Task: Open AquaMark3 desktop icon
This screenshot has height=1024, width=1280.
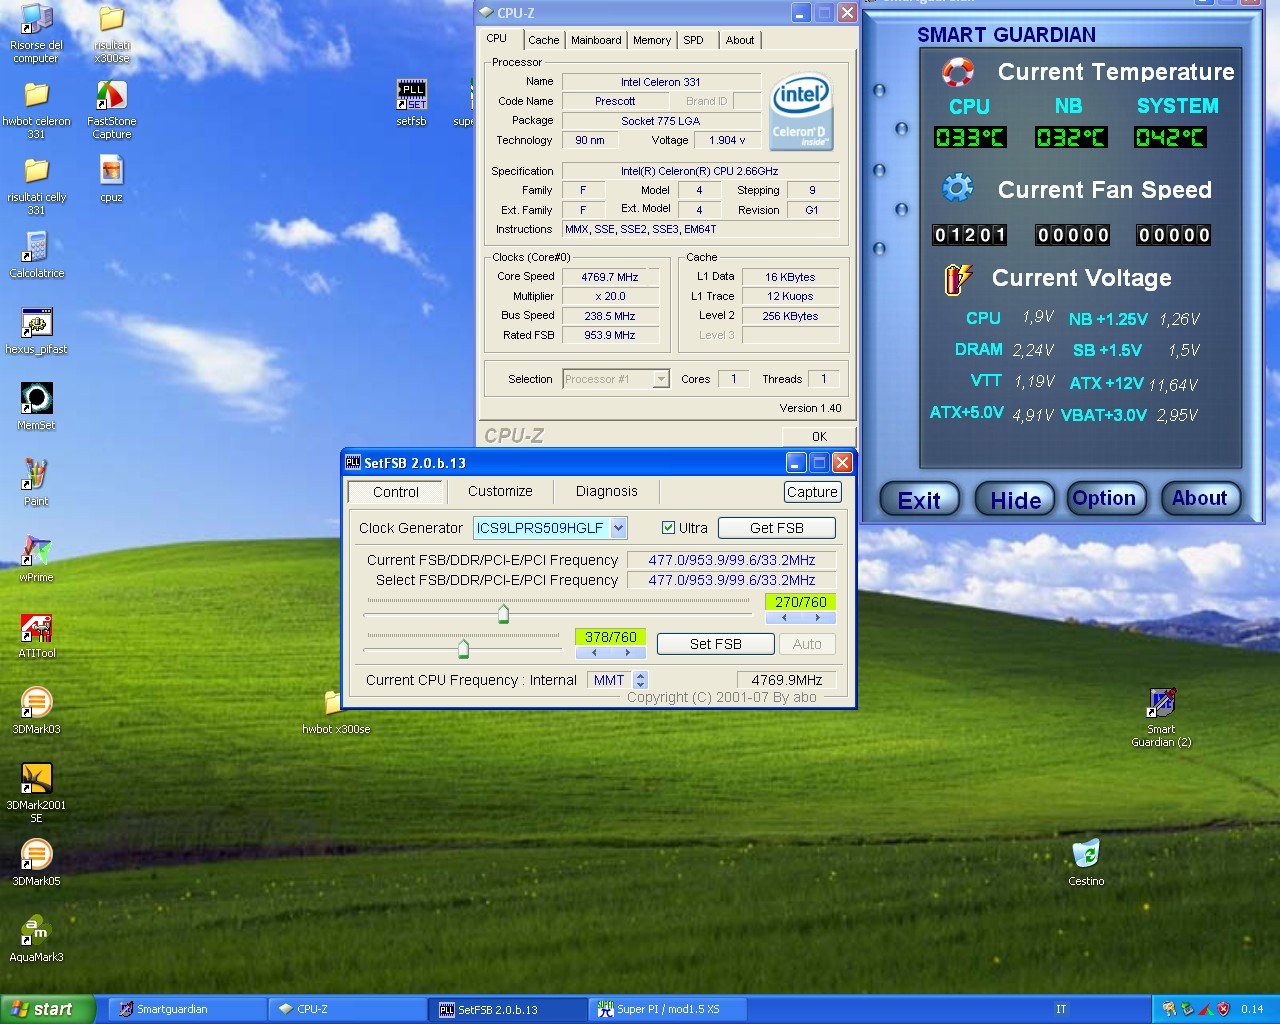Action: (x=36, y=938)
